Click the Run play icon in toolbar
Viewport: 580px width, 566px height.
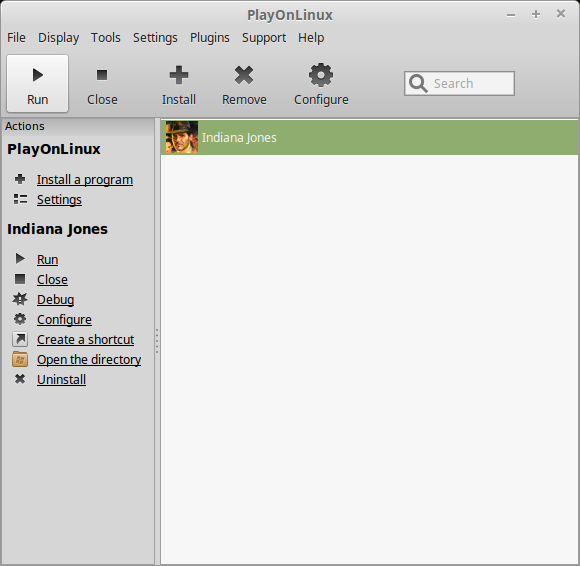click(37, 75)
